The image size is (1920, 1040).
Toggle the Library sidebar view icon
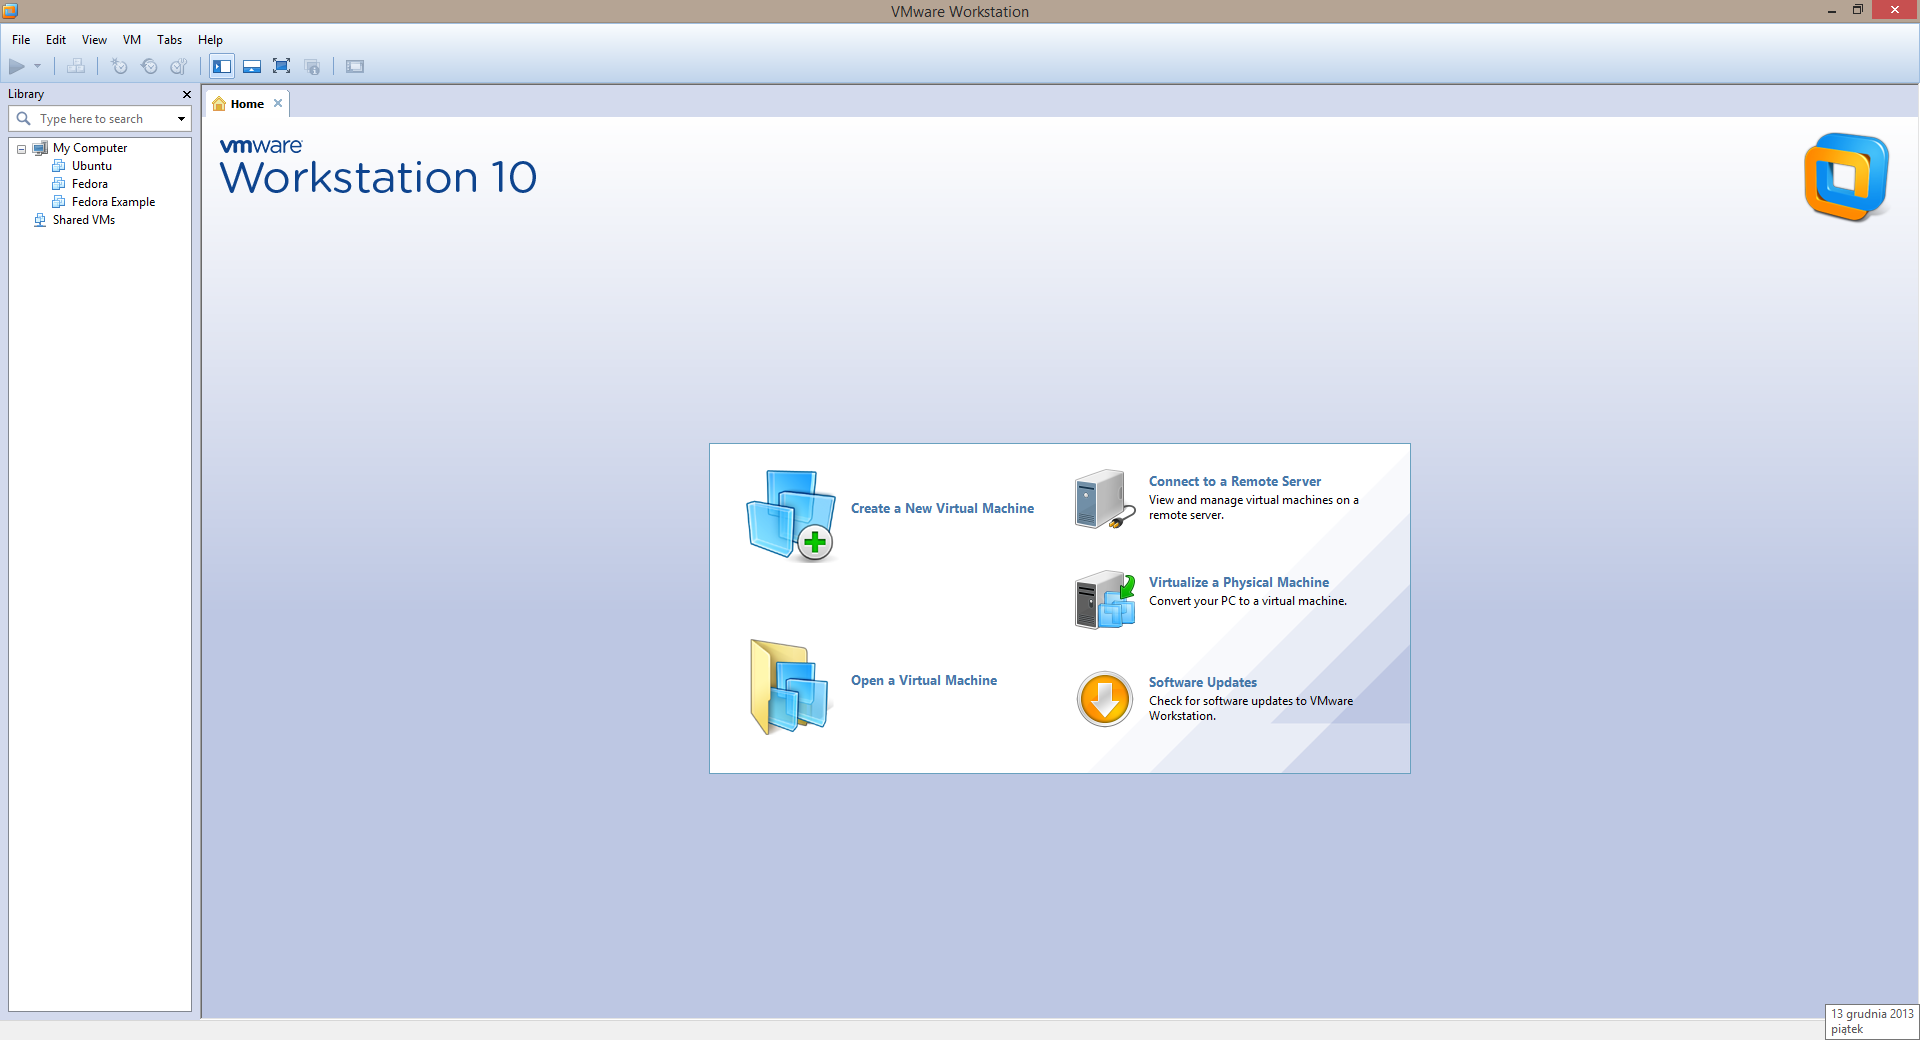222,67
